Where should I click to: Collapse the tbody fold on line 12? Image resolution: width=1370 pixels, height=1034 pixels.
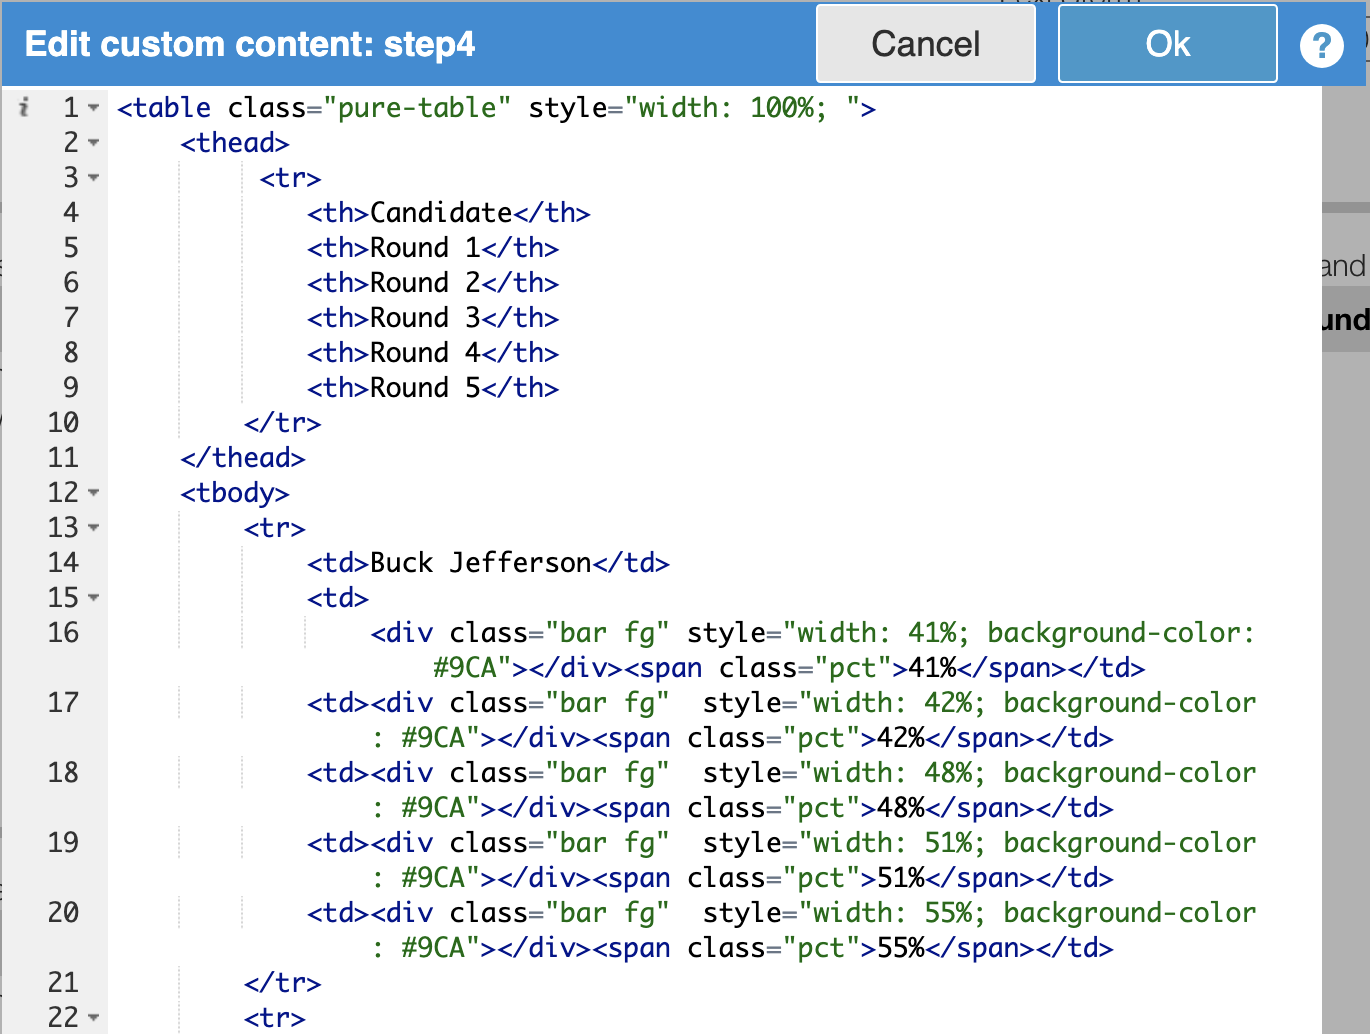click(x=94, y=493)
